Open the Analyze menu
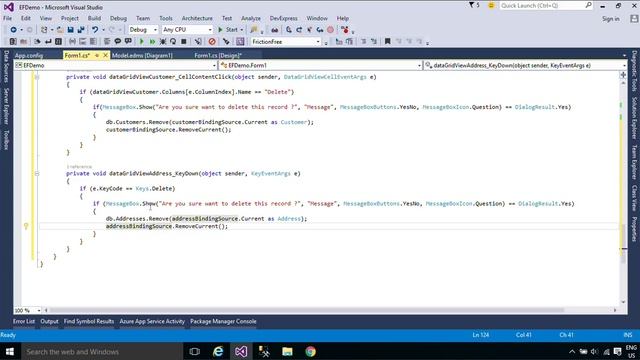The image size is (640, 360). tap(251, 18)
